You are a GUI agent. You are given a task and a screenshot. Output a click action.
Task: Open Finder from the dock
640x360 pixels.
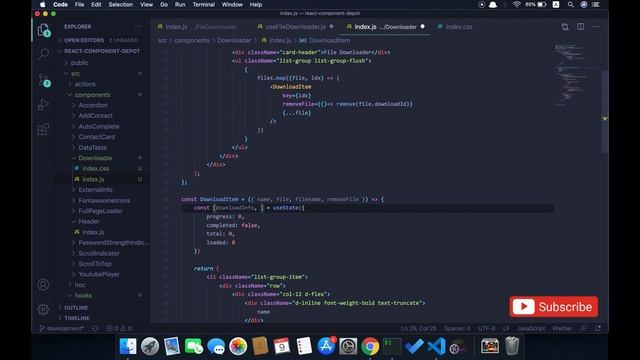point(128,346)
